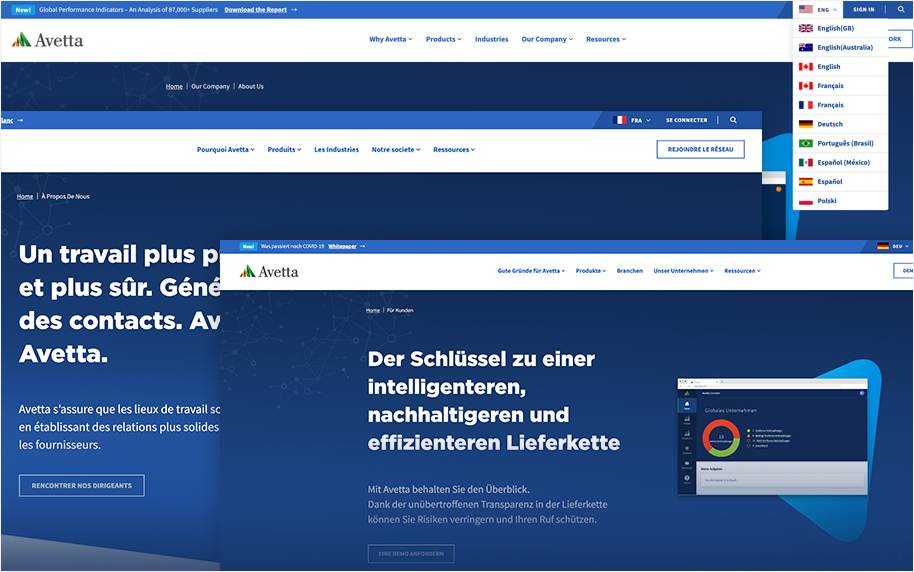Click SIGN IN in English top bar
This screenshot has height=572, width=914.
pyautogui.click(x=863, y=9)
